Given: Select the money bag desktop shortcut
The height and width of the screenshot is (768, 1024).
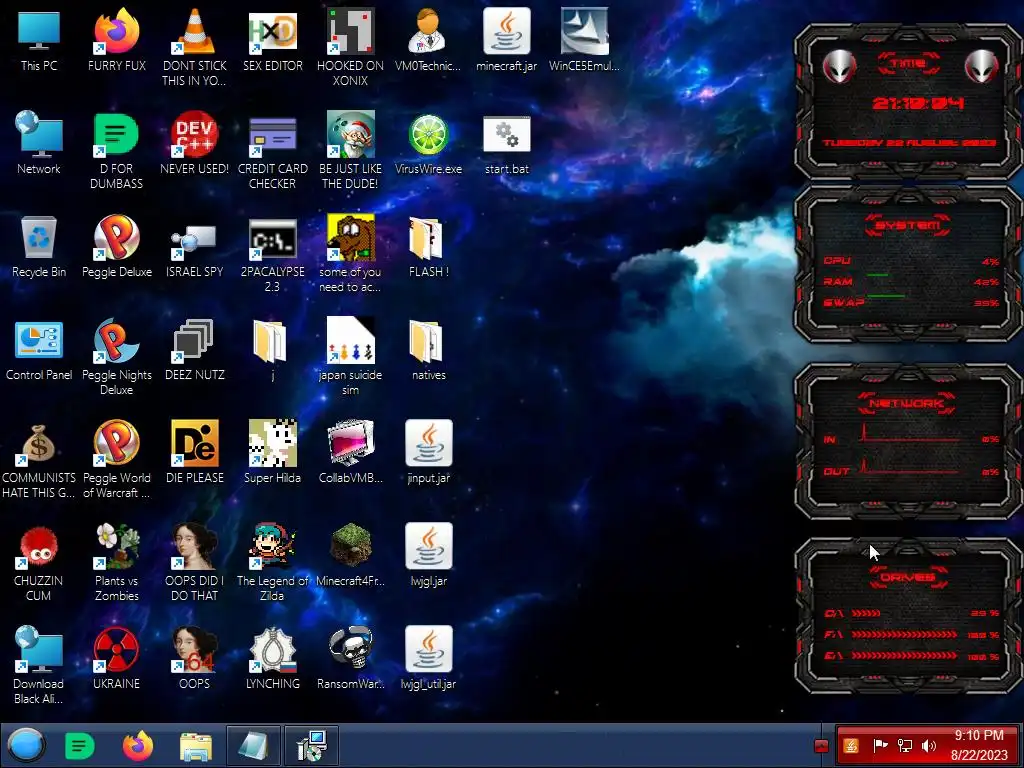Looking at the screenshot, I should [x=39, y=458].
